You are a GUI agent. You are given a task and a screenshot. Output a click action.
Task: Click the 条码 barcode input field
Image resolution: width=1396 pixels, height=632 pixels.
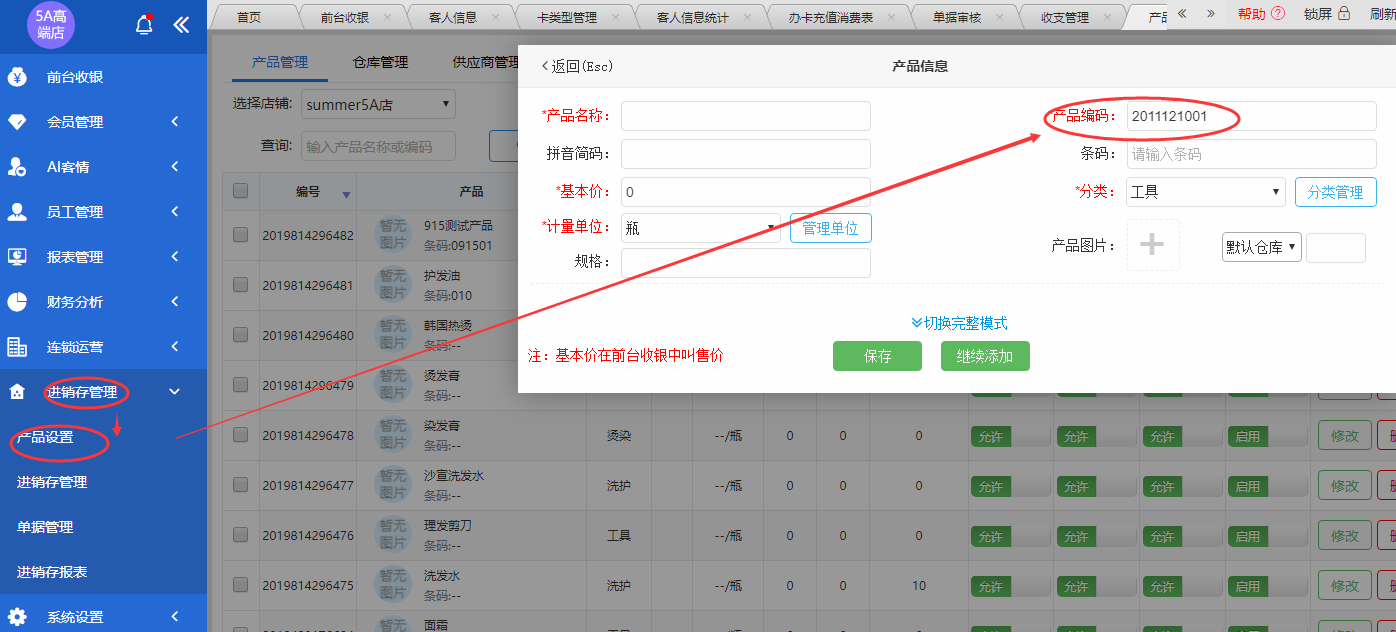1252,154
